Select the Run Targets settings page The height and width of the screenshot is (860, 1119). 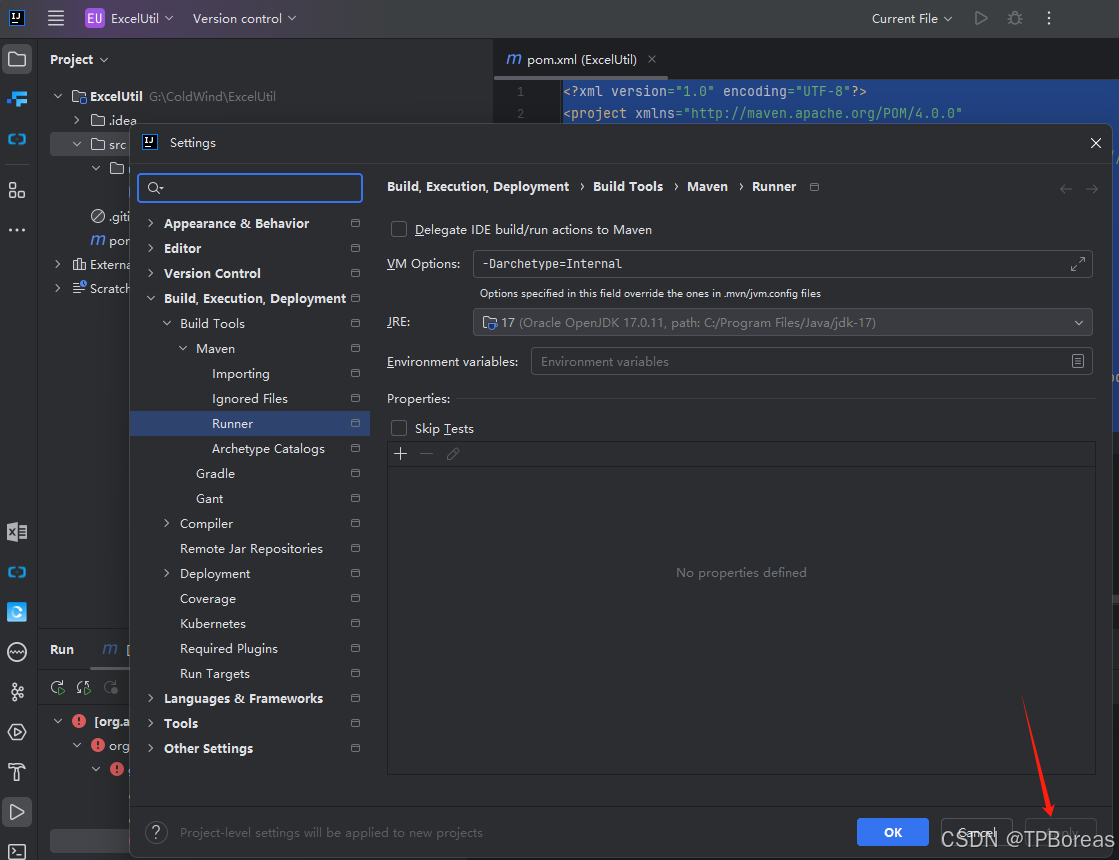(x=215, y=673)
